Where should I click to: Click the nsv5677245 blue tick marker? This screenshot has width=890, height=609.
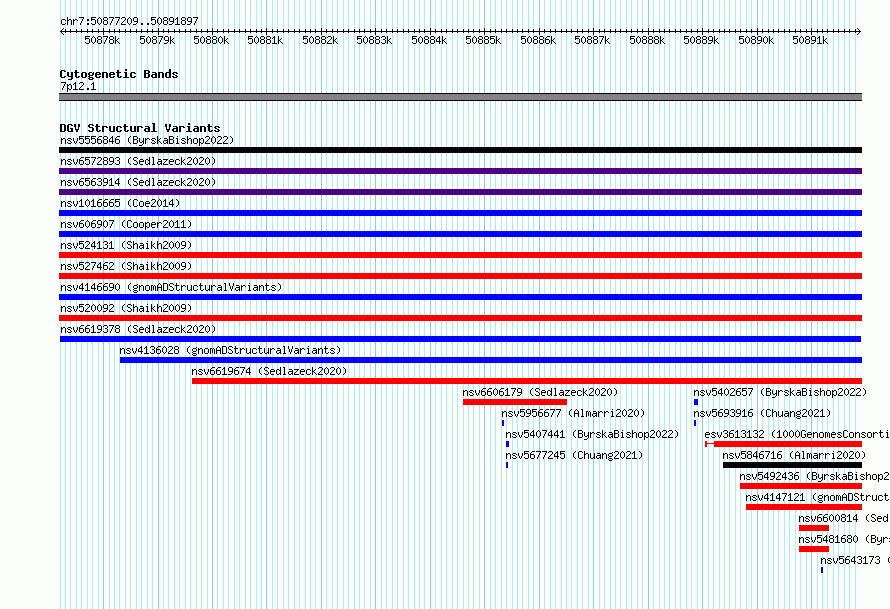[507, 465]
